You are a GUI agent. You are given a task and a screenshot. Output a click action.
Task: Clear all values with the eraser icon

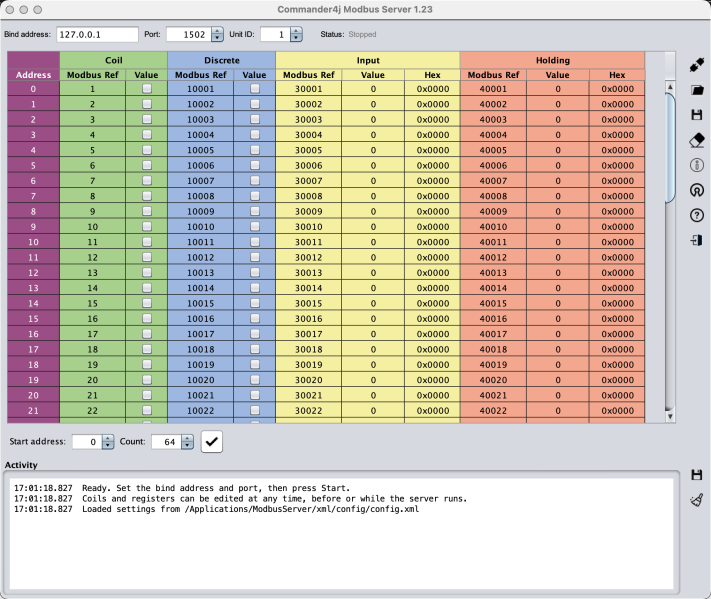pyautogui.click(x=696, y=141)
